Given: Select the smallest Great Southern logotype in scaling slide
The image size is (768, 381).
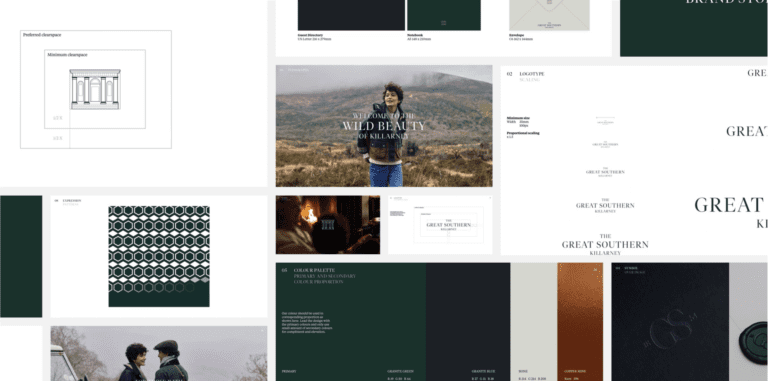Looking at the screenshot, I should click(x=605, y=121).
